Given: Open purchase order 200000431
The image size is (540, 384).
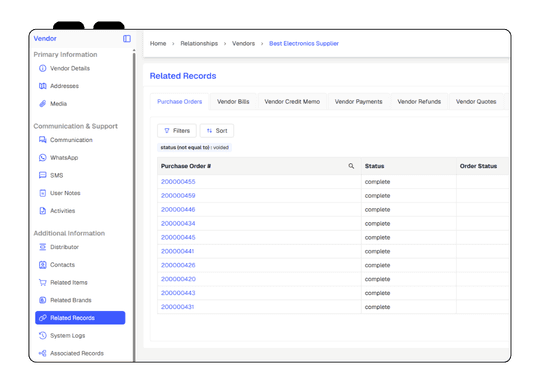Looking at the screenshot, I should coord(177,307).
